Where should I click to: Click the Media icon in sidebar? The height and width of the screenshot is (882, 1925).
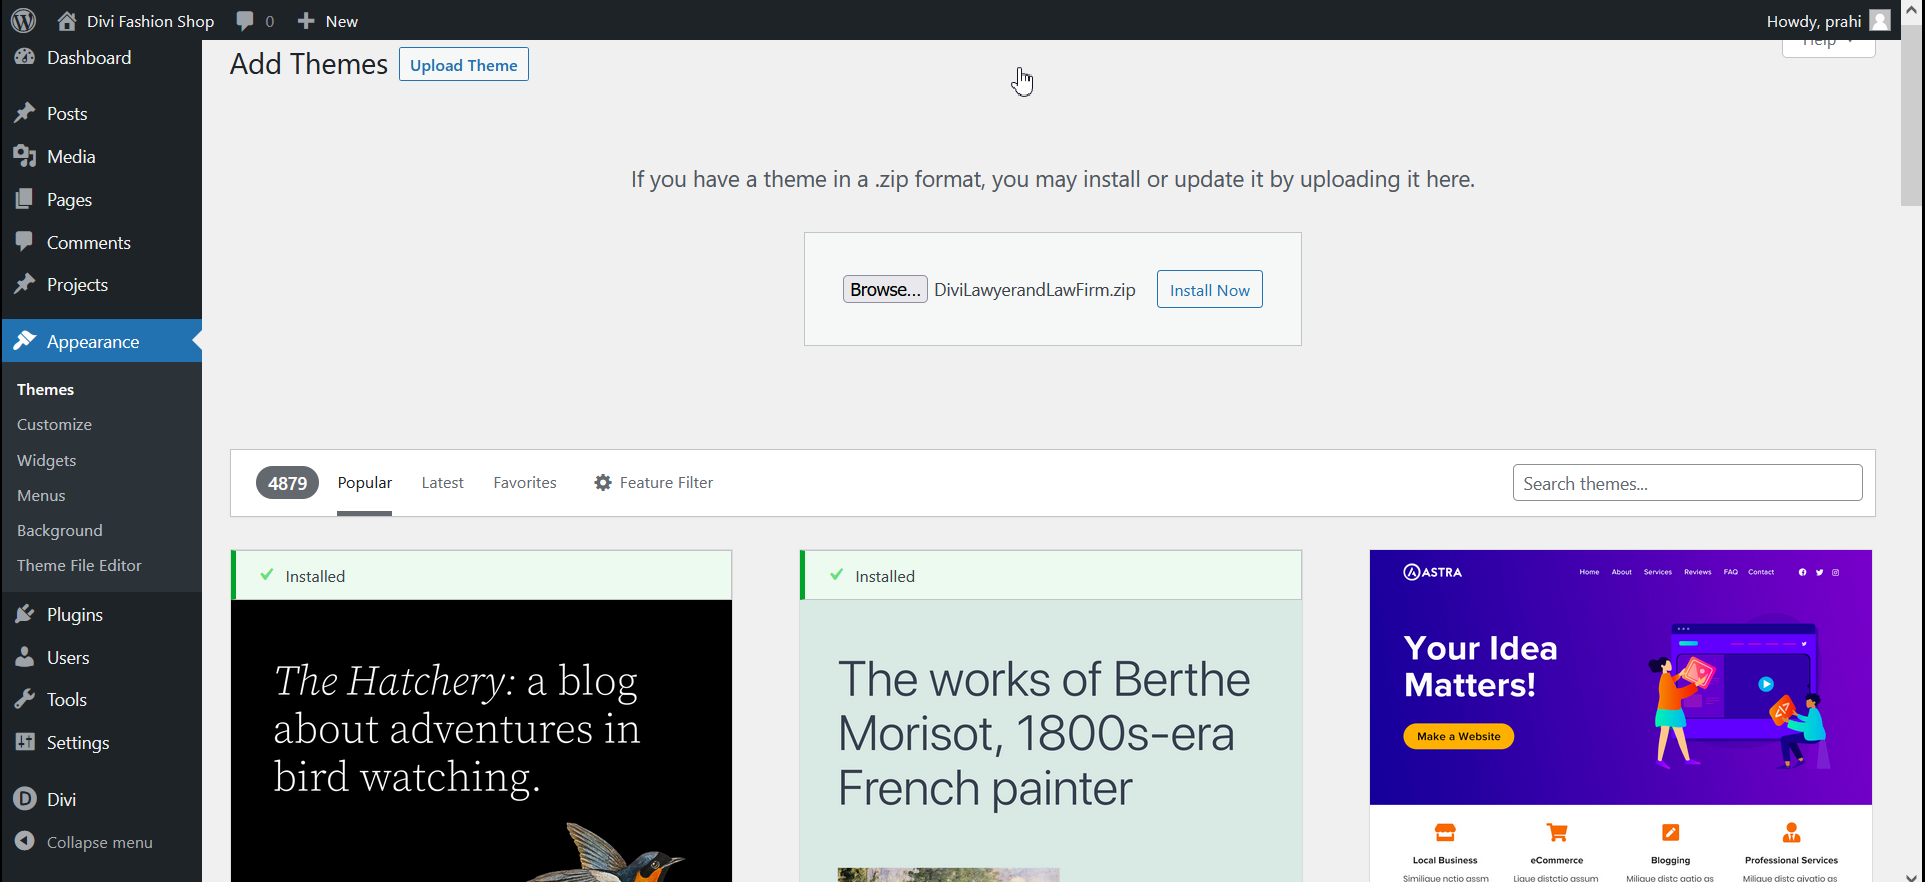click(25, 156)
